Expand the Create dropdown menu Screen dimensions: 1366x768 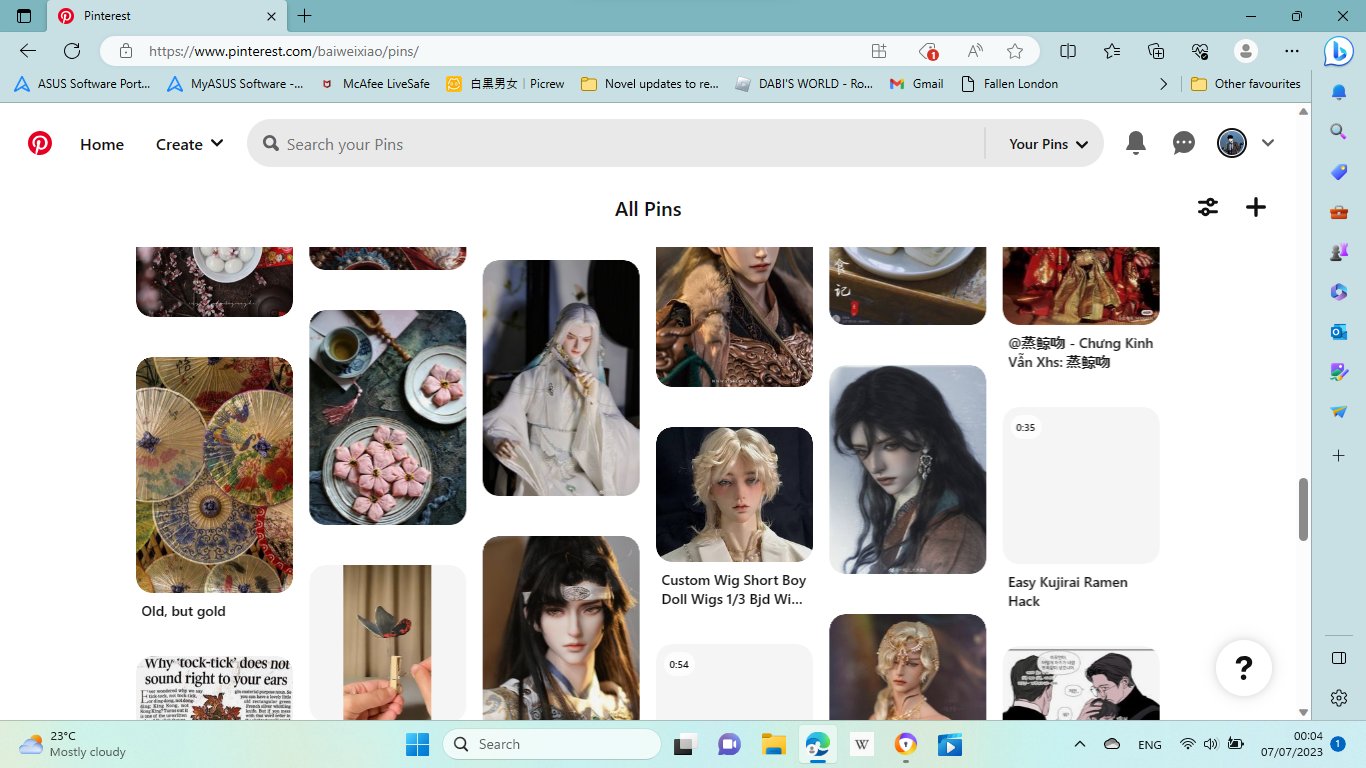[189, 144]
